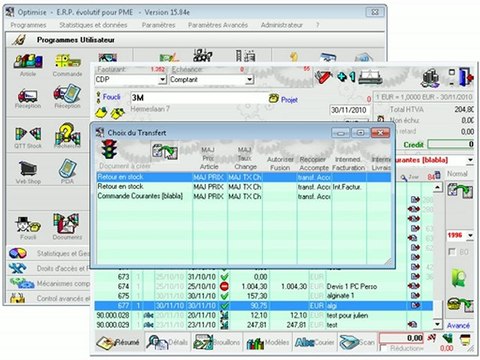480x360 pixels.
Task: Open the Web Shop icon
Action: [28, 168]
